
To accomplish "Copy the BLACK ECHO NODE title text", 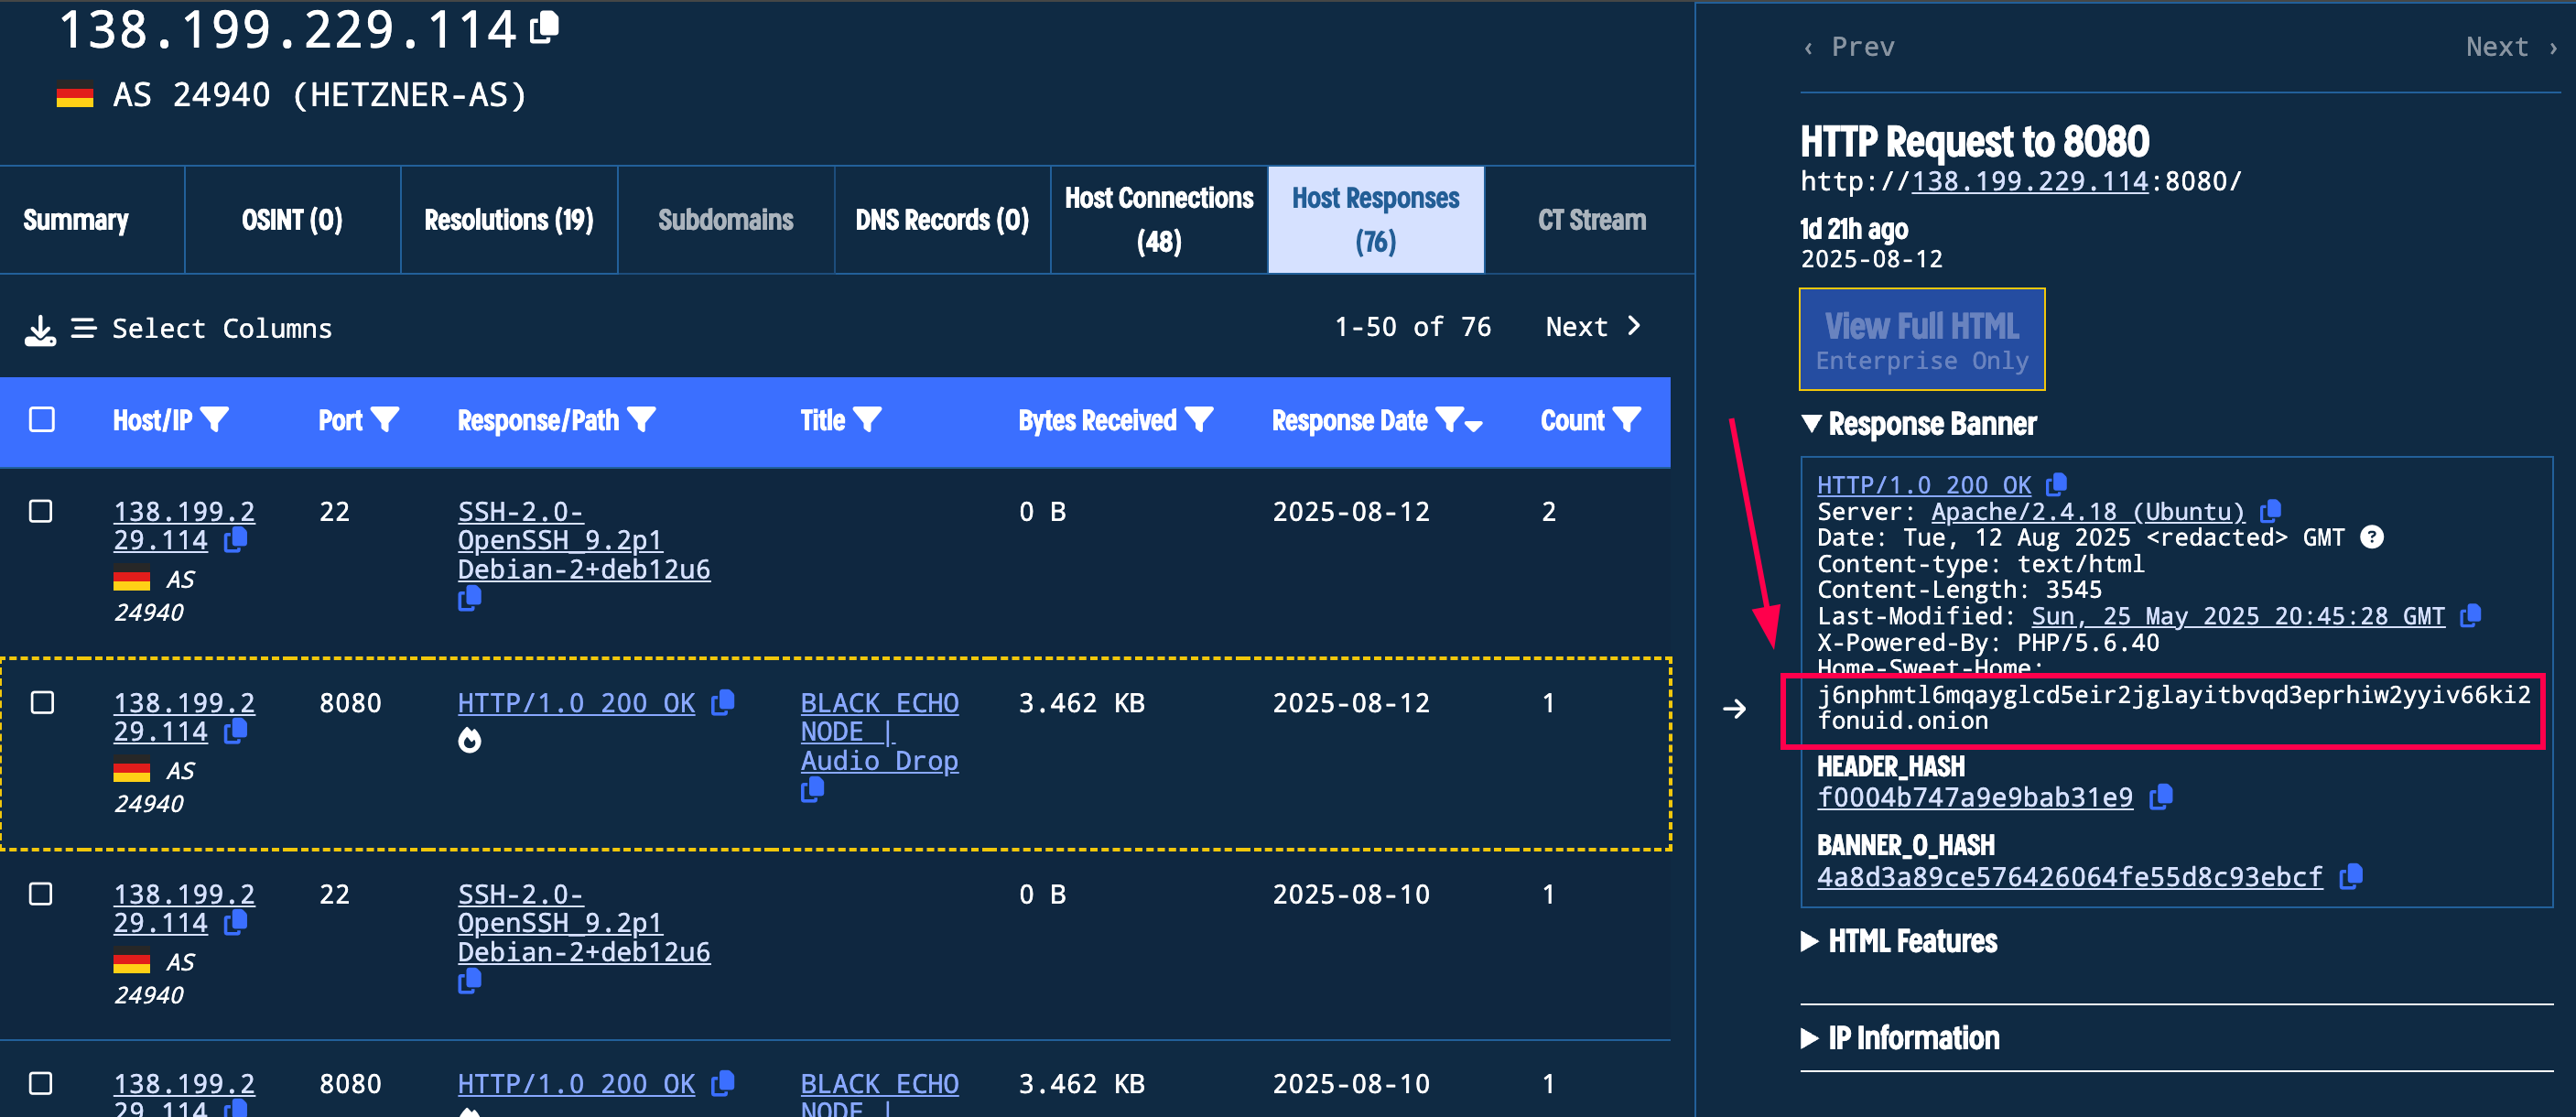I will click(x=812, y=790).
